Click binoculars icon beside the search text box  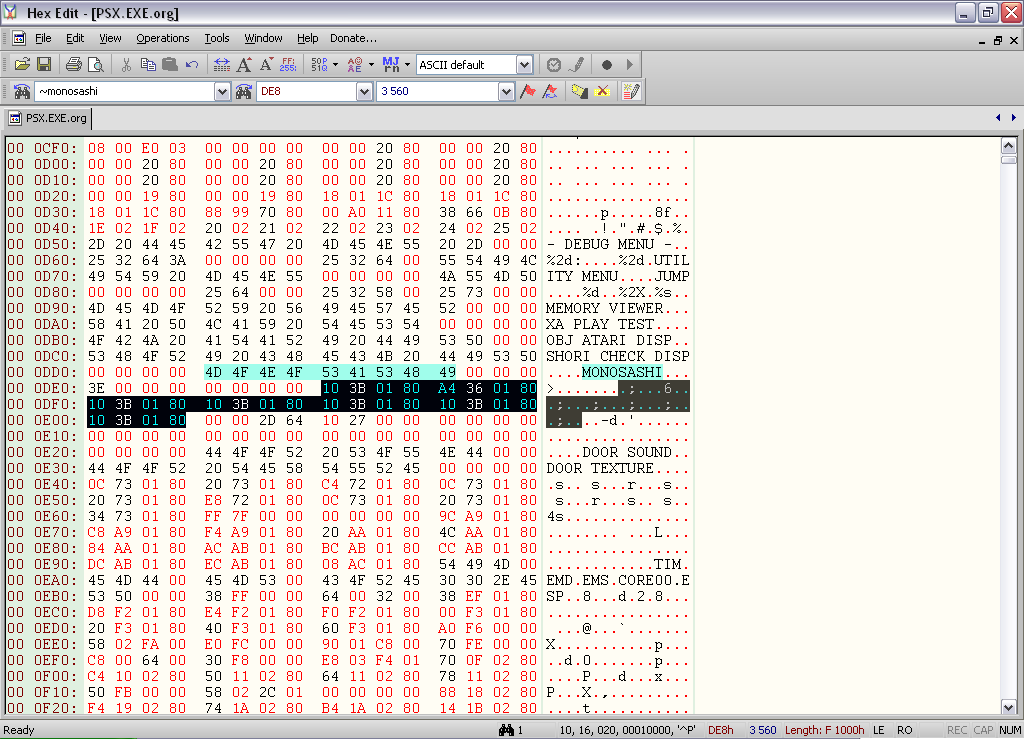click(22, 91)
